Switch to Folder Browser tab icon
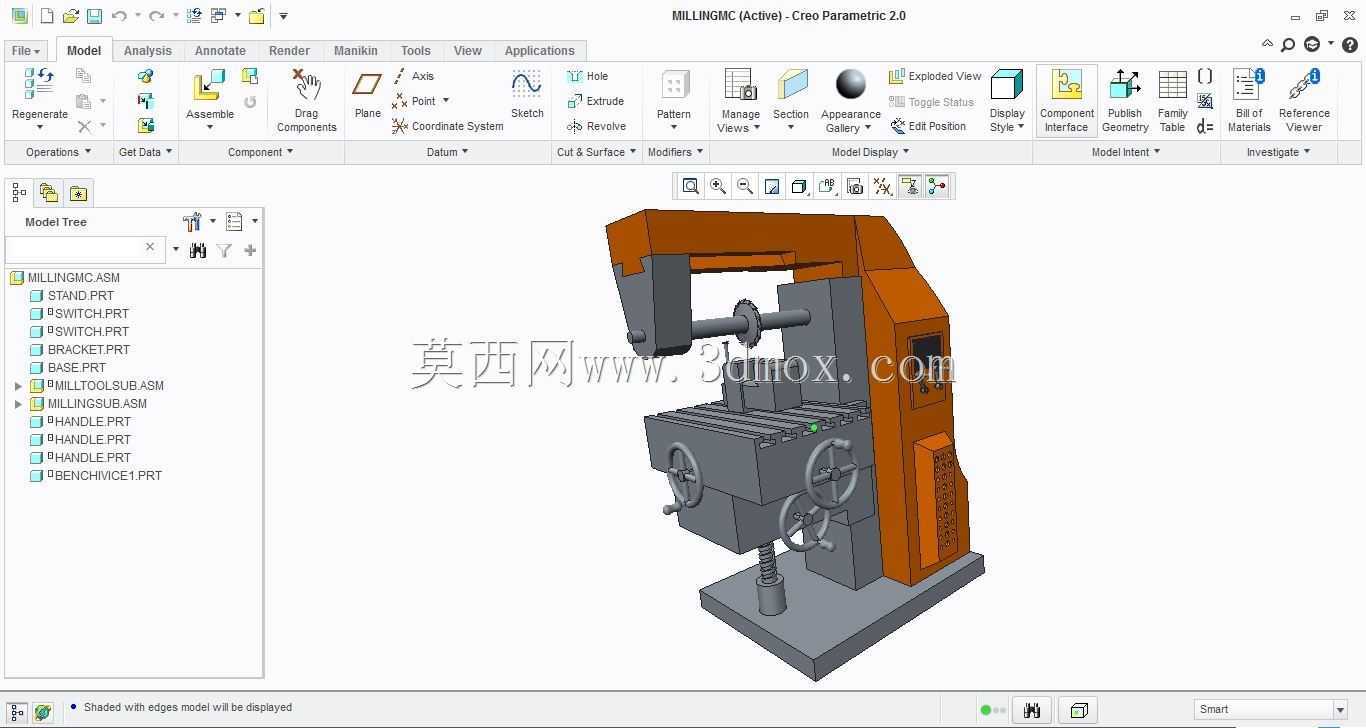 [48, 193]
